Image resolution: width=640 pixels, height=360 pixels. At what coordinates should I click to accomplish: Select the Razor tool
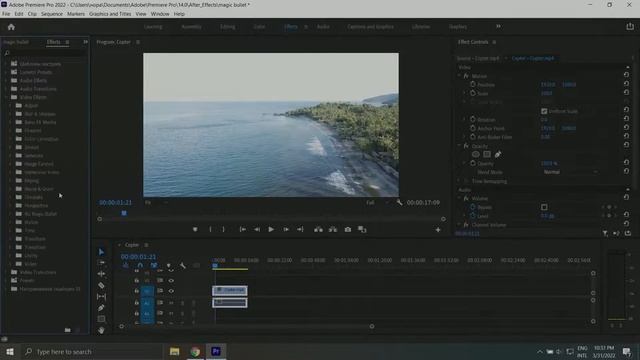pyautogui.click(x=101, y=285)
